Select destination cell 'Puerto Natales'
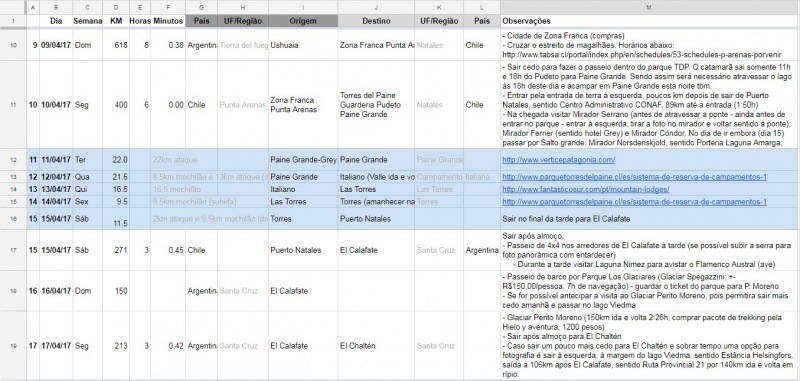The image size is (800, 381). tap(376, 219)
